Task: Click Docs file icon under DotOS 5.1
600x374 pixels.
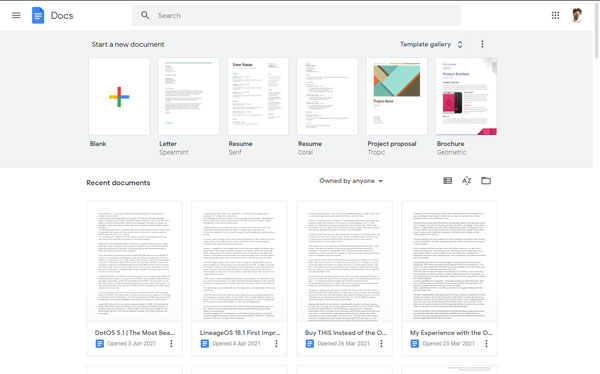Action: [99, 343]
